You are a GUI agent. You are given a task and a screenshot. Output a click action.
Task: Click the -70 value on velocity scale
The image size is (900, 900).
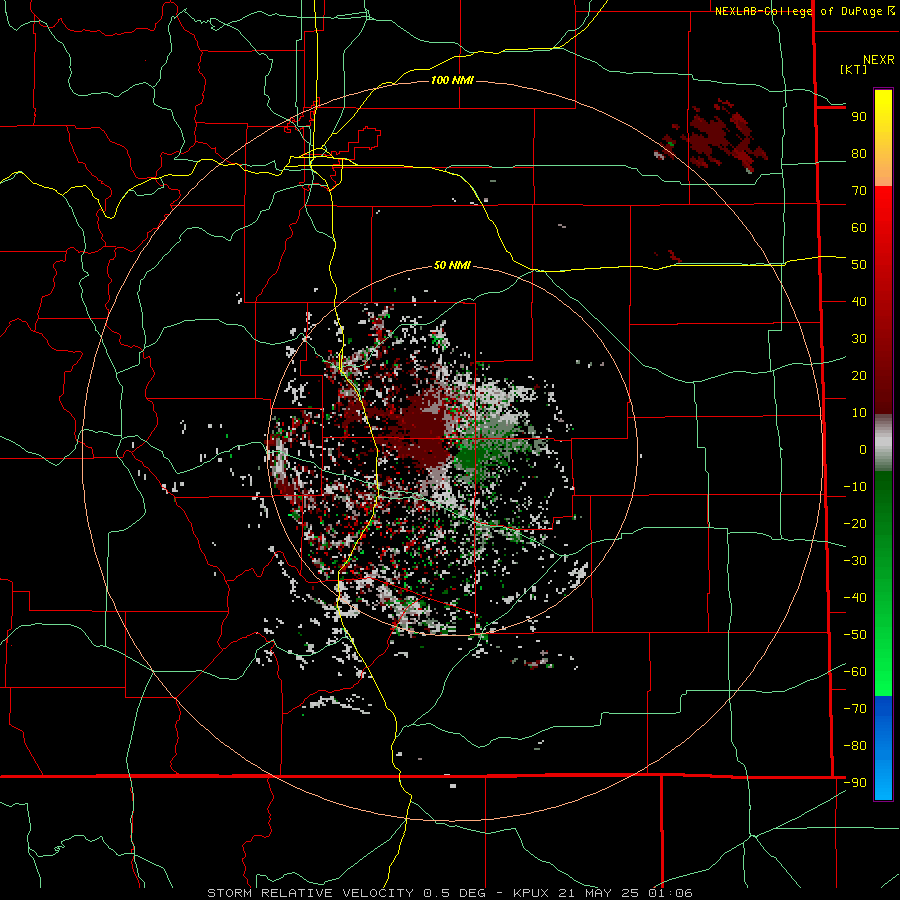(855, 709)
